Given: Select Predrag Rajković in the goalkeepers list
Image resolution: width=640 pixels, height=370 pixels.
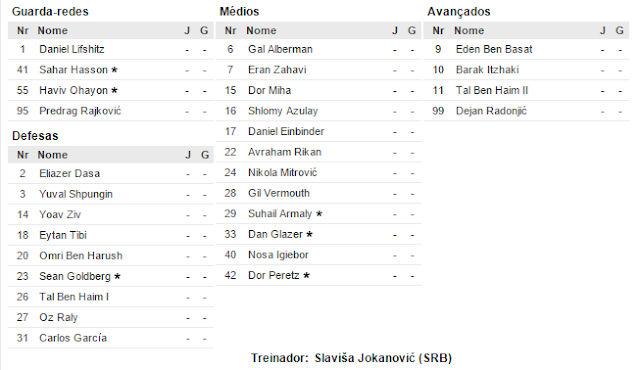Looking at the screenshot, I should [80, 111].
